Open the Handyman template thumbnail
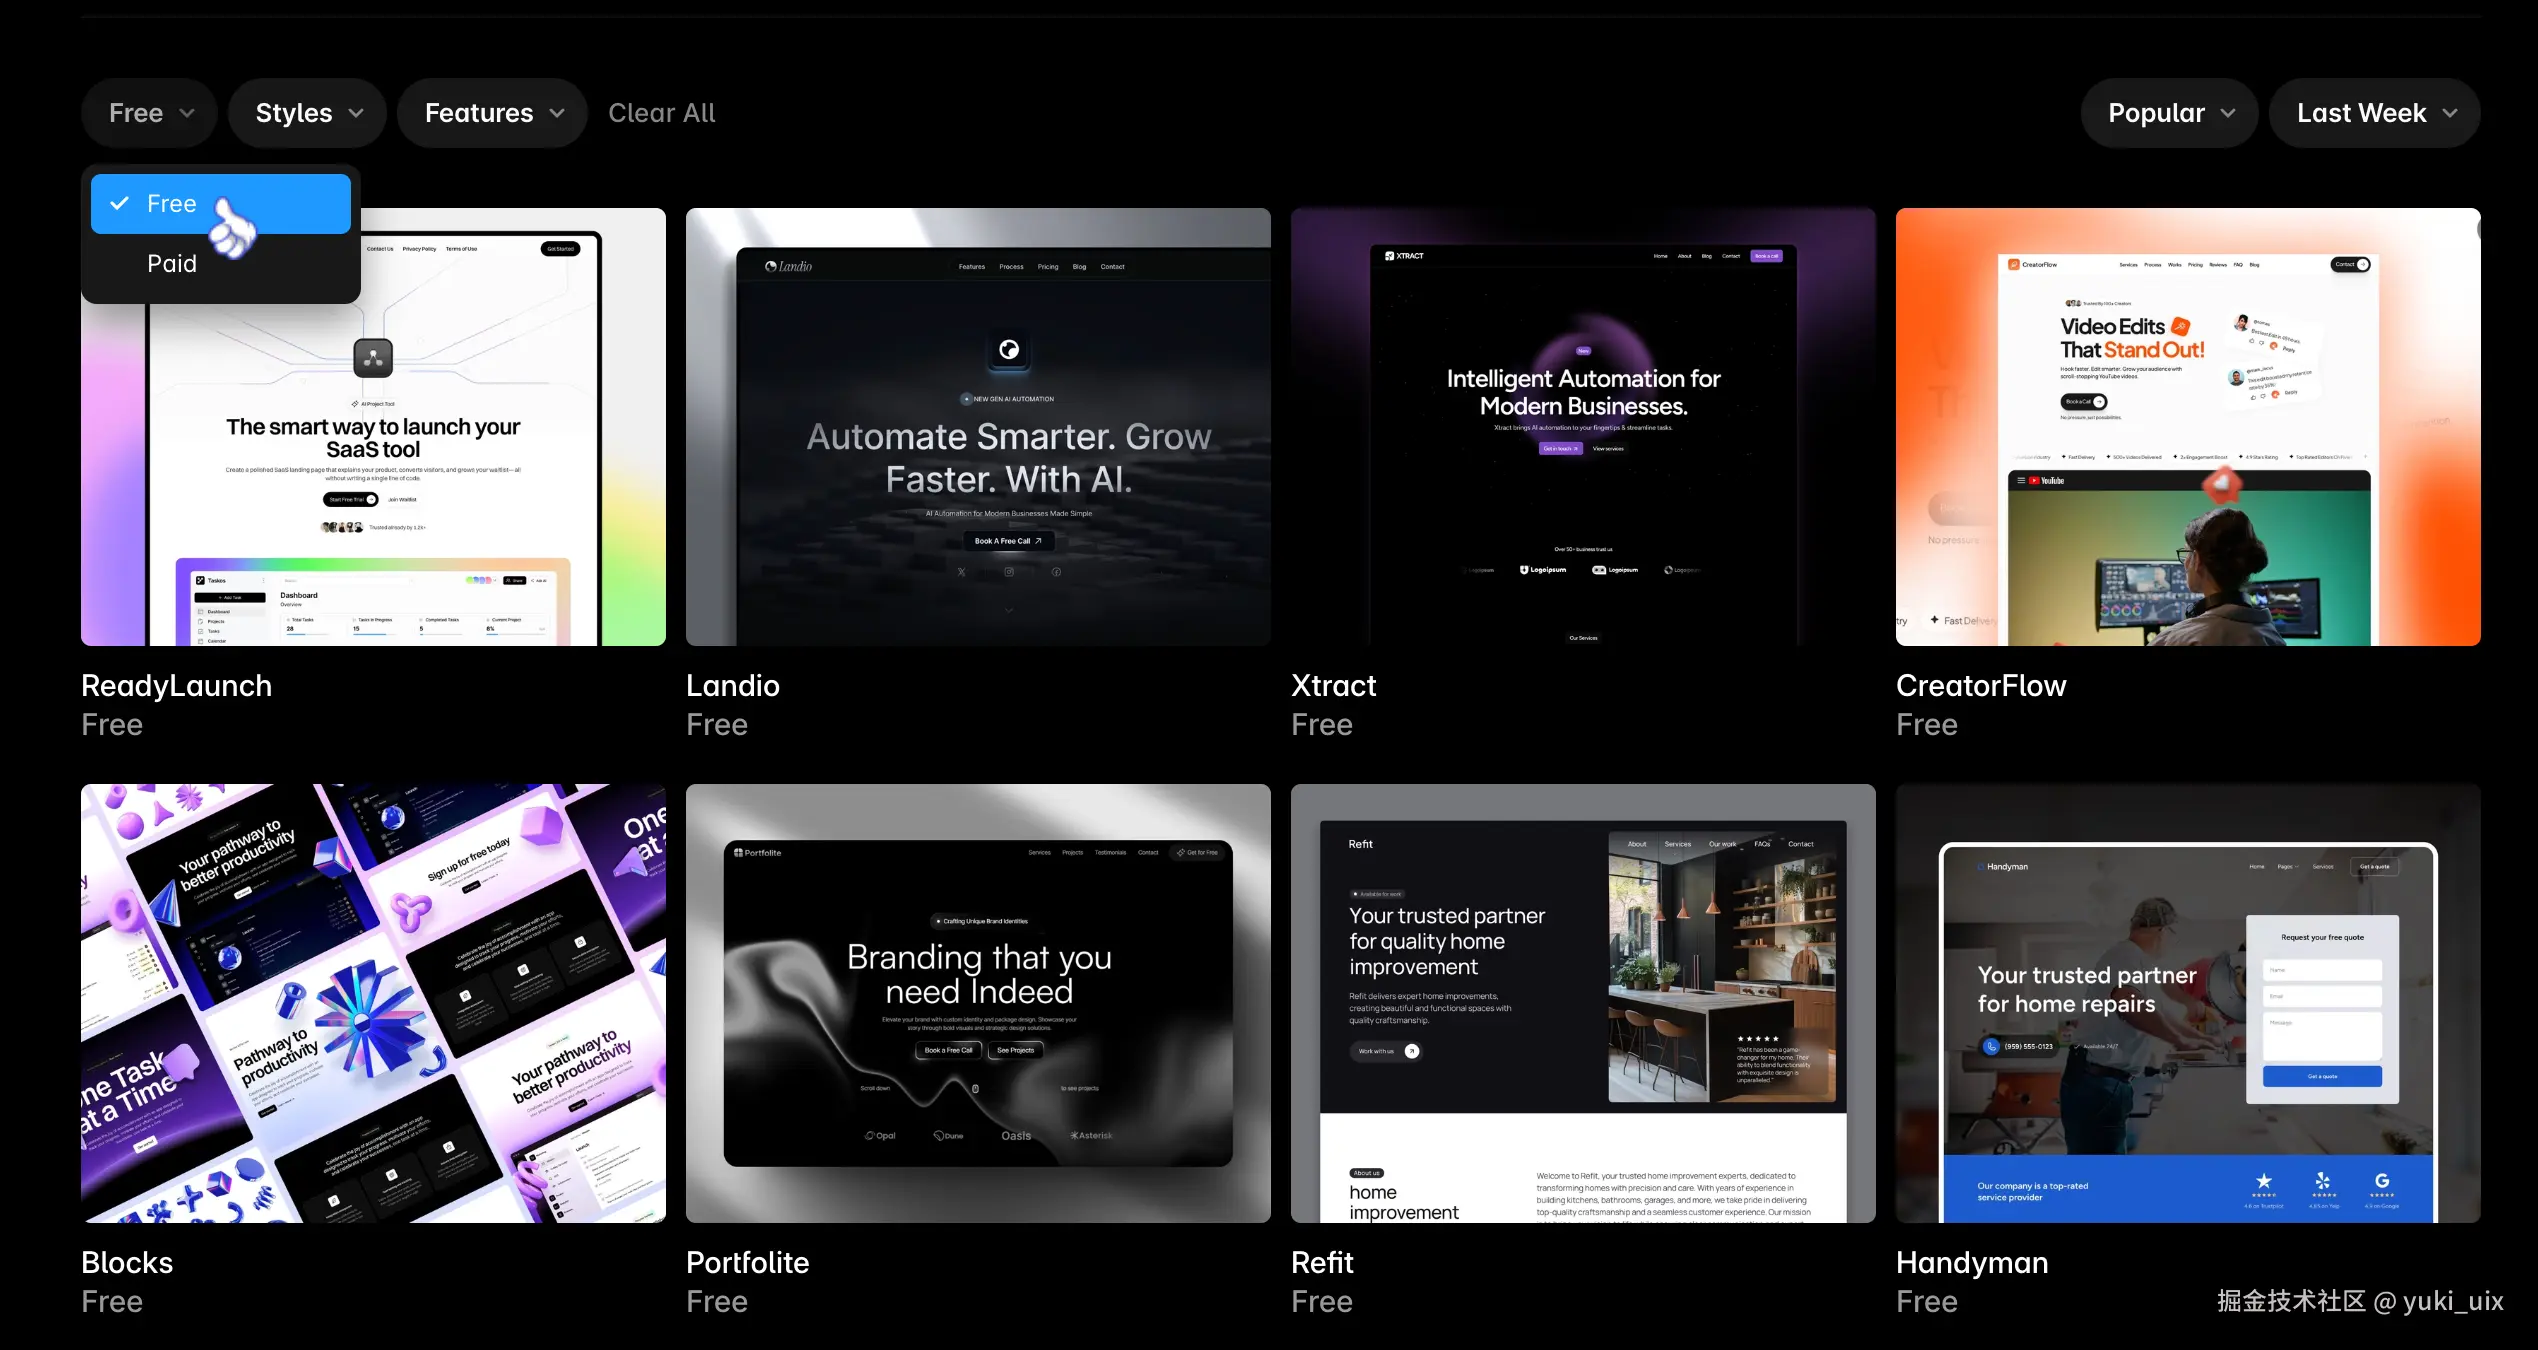 (x=2188, y=1003)
